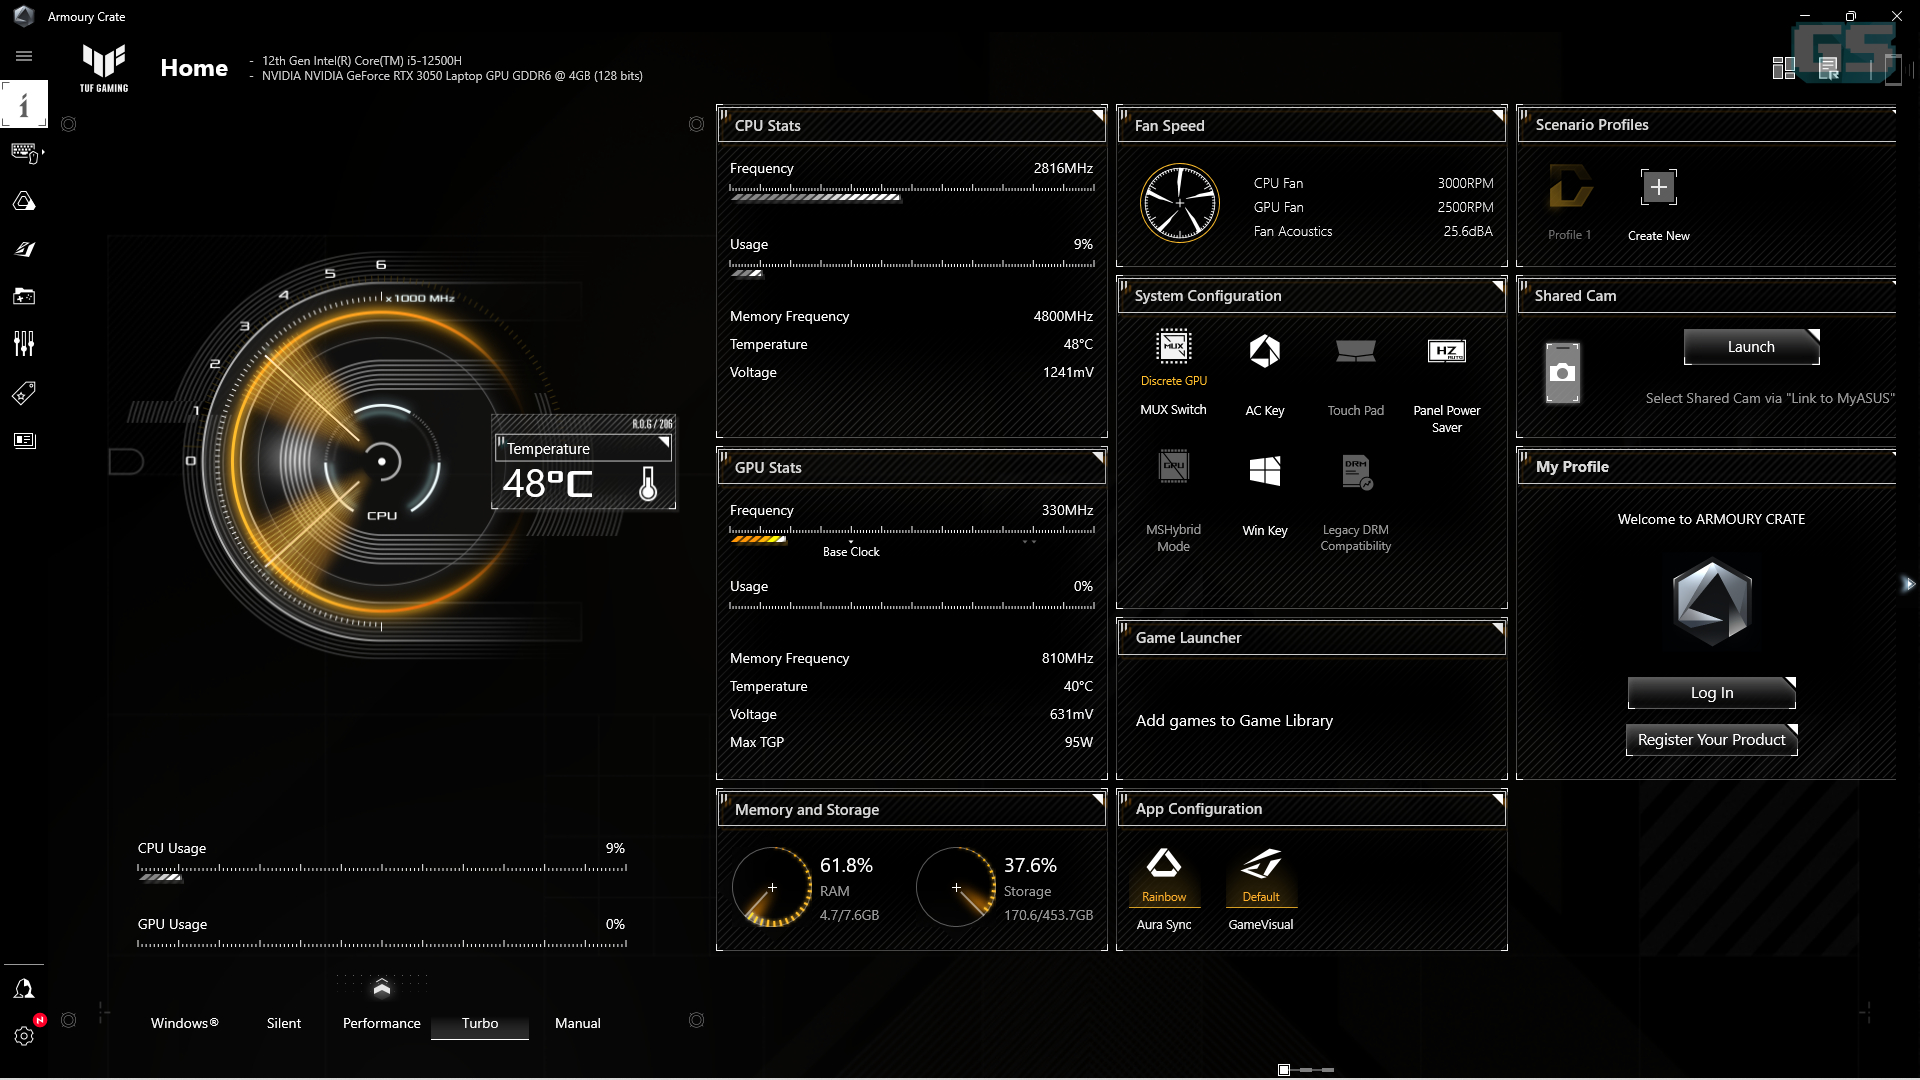This screenshot has width=1920, height=1080.
Task: Create New scenario profile plus icon
Action: (1658, 187)
